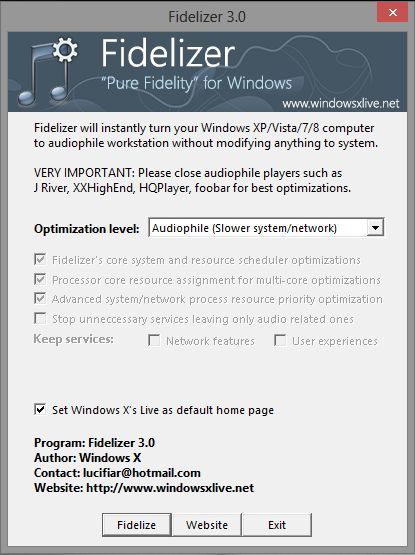Viewport: 415px width, 555px height.
Task: Check the User experiences keep-services box
Action: point(280,341)
